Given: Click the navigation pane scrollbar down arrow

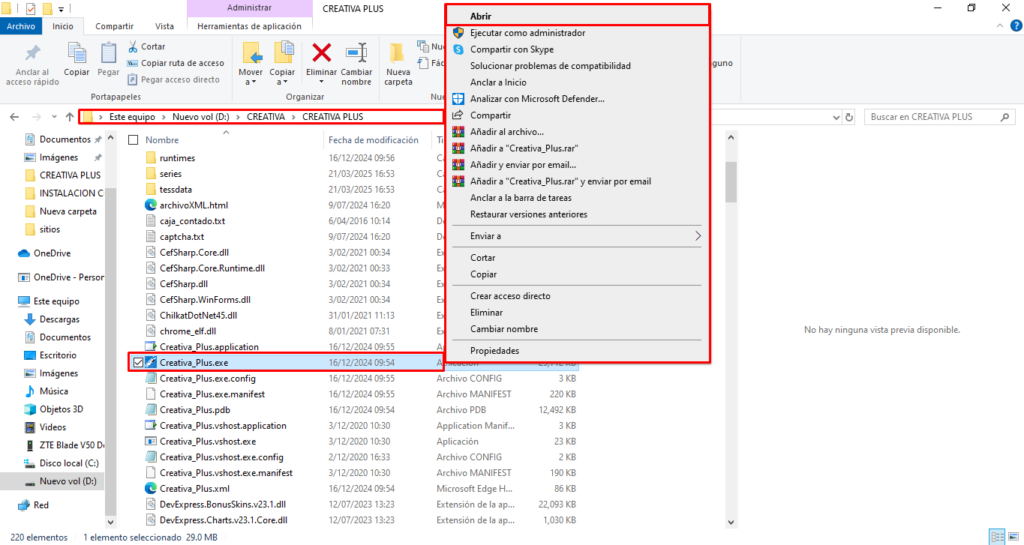Looking at the screenshot, I should pos(110,522).
